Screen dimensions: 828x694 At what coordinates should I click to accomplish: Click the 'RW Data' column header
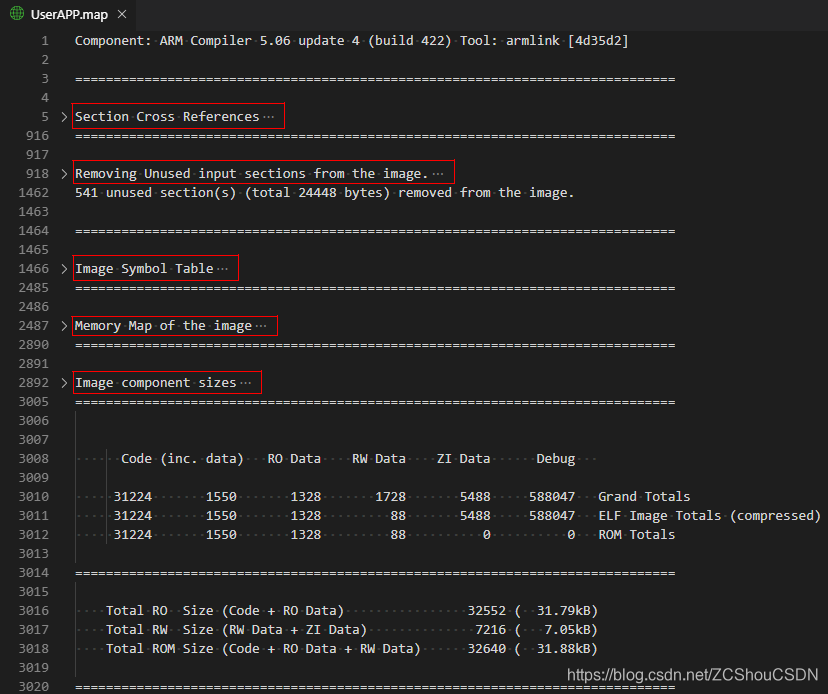(x=379, y=459)
